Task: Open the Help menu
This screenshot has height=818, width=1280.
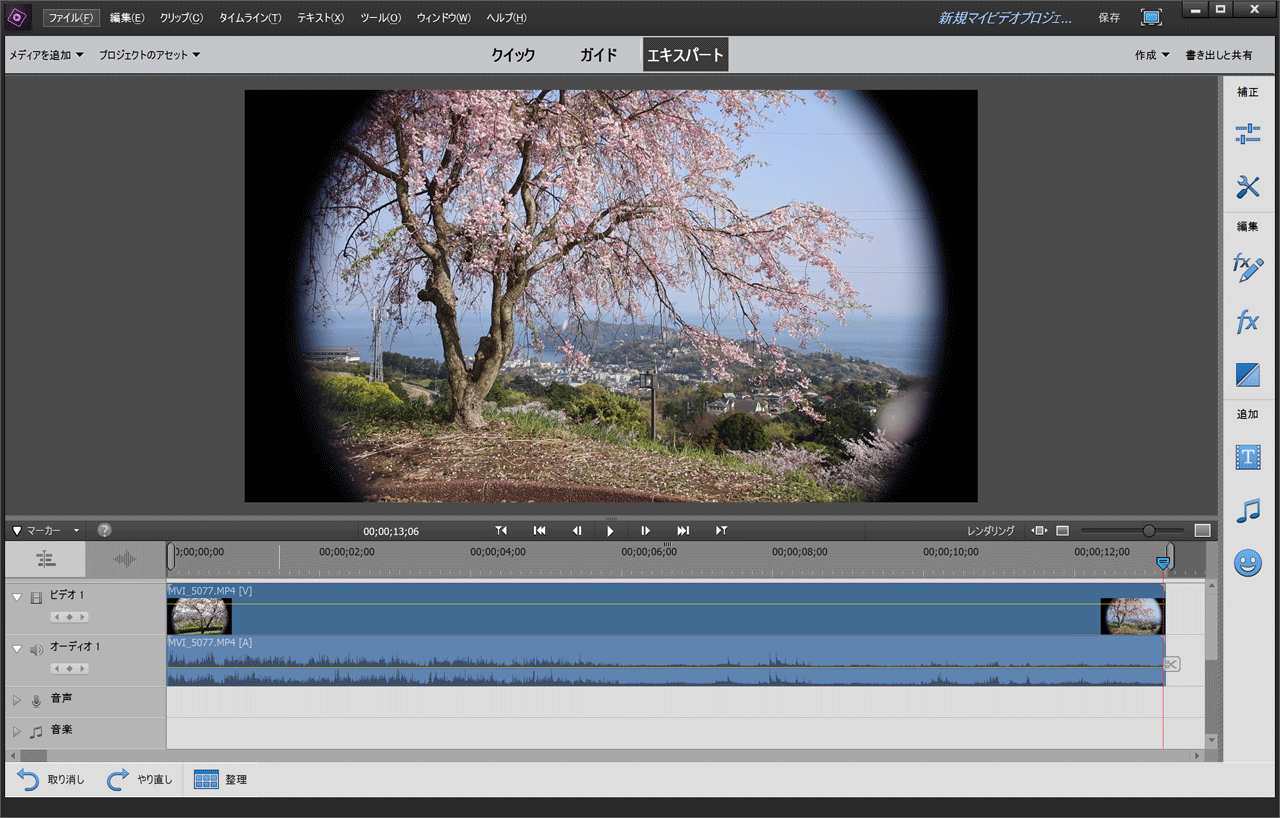Action: point(506,18)
